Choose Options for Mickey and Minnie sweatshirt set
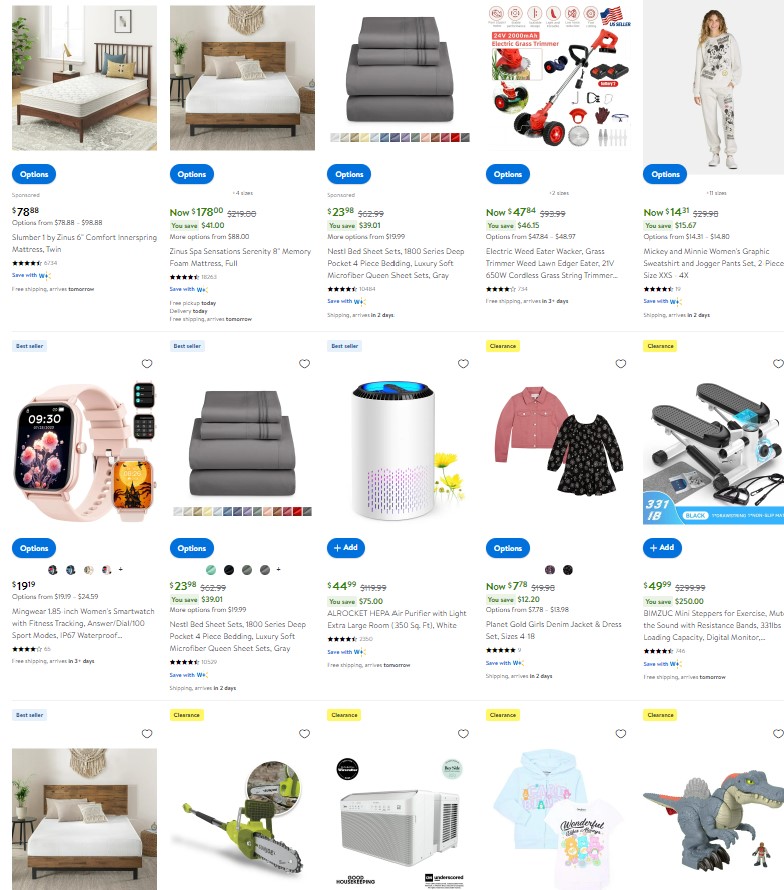 tap(665, 174)
